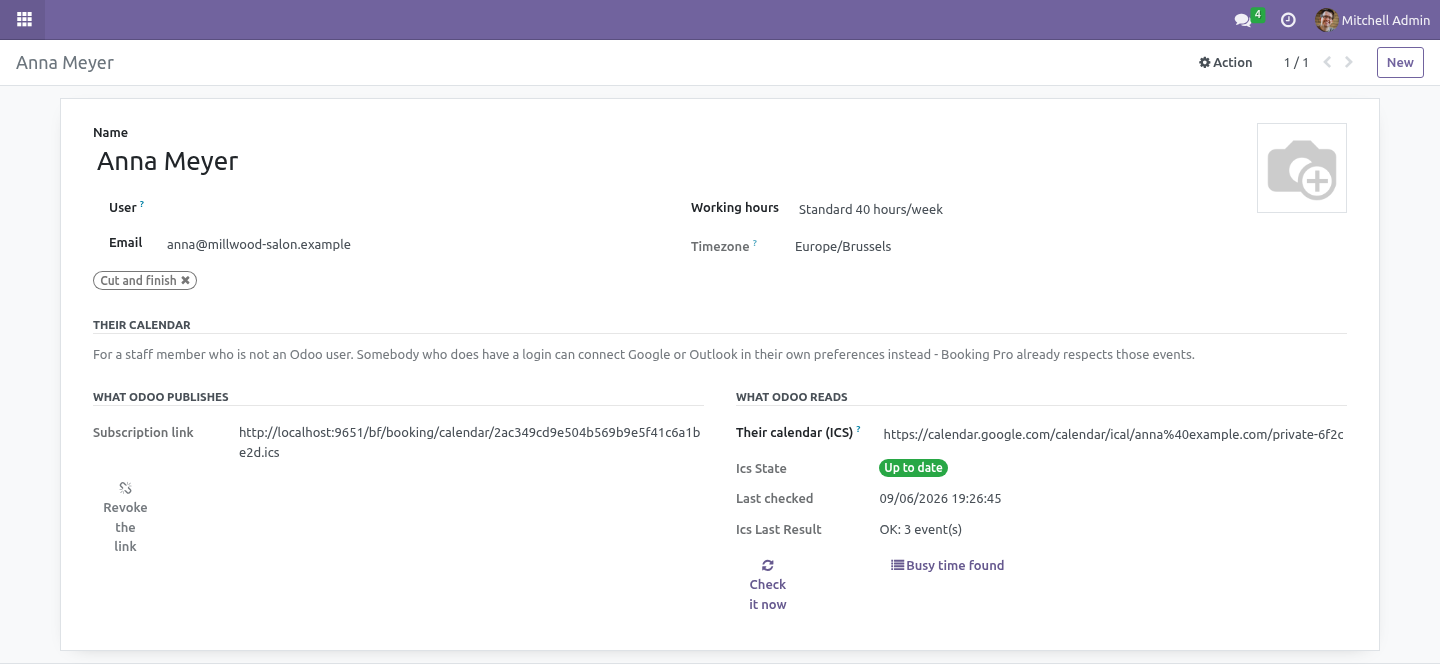
Task: Click the Ics State label
Action: (x=761, y=468)
